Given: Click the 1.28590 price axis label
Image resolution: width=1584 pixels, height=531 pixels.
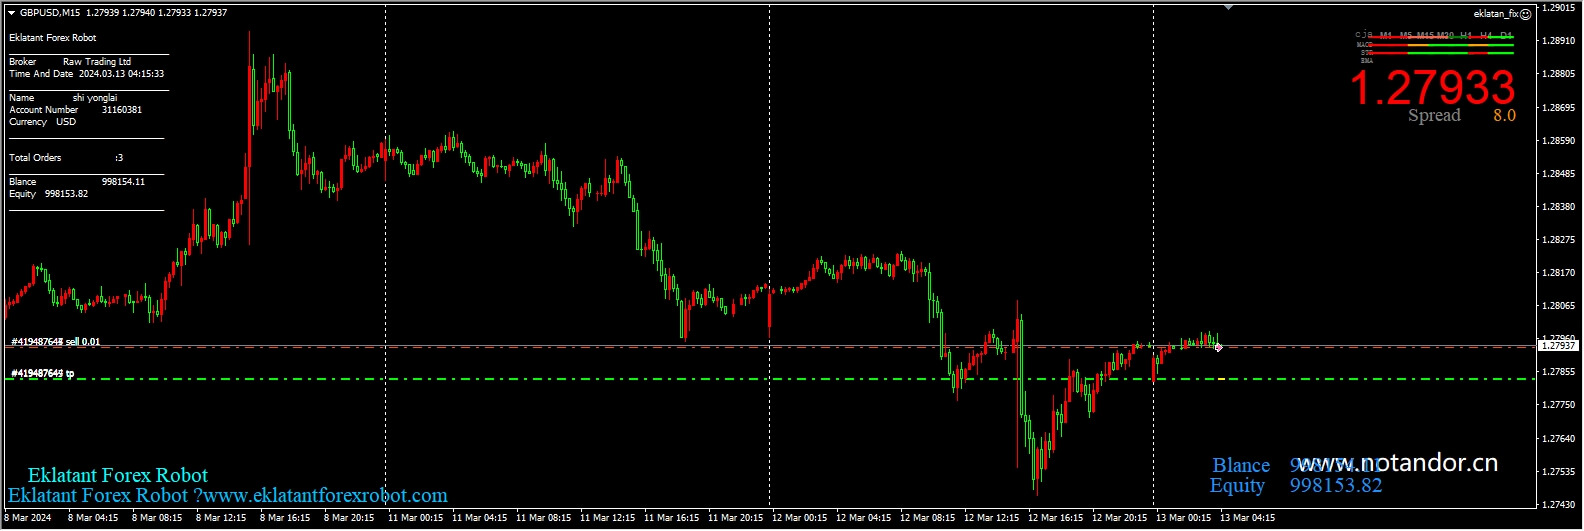Looking at the screenshot, I should tap(1558, 141).
